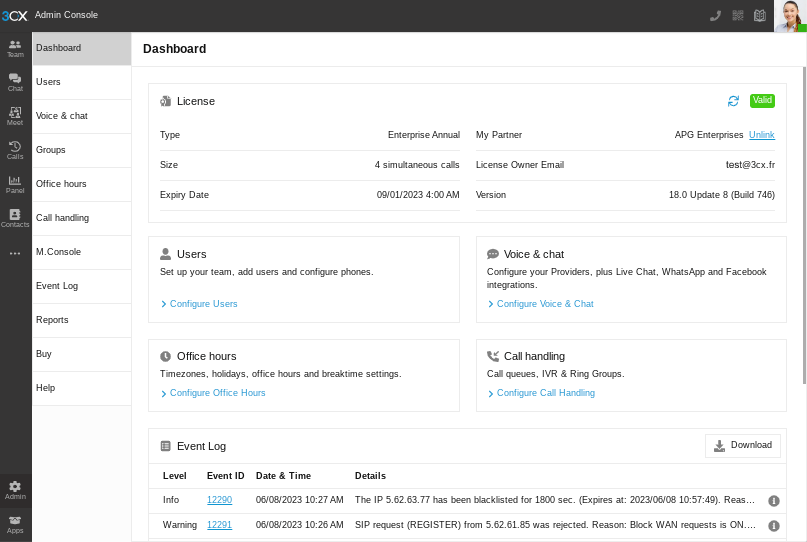Open Buy in the admin menu

[82, 354]
